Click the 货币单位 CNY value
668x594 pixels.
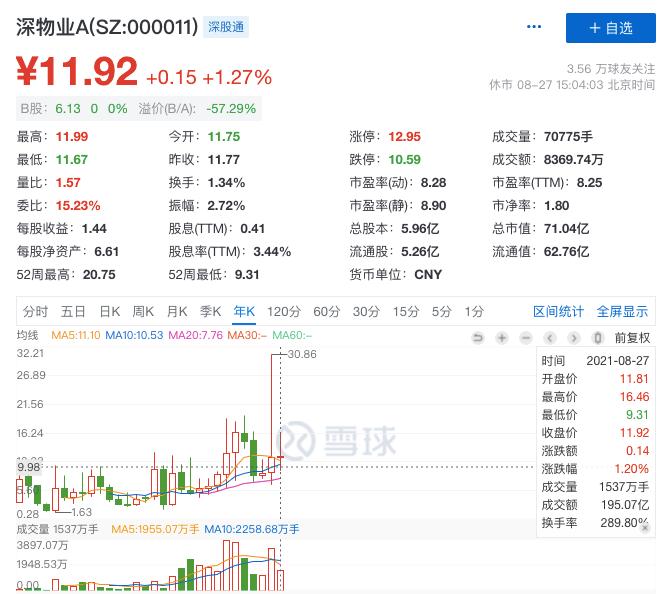(x=428, y=275)
